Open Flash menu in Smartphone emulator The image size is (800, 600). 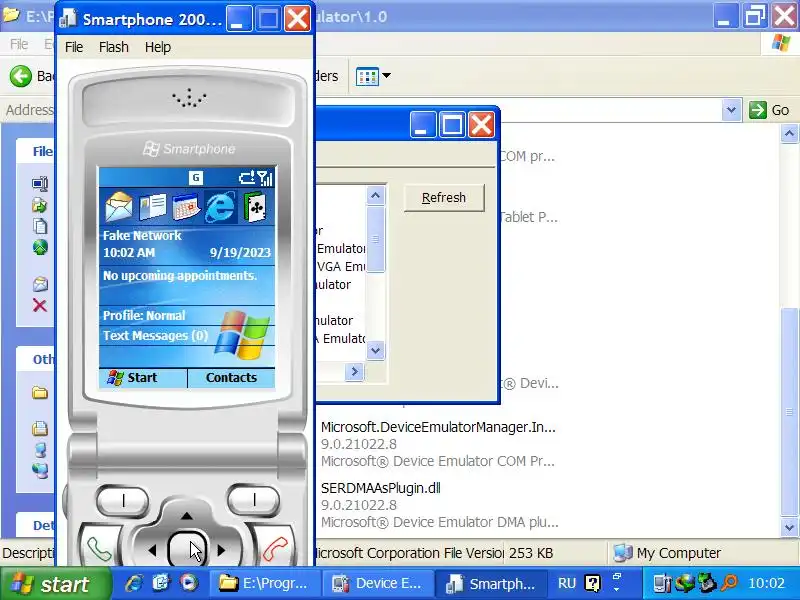coord(114,47)
